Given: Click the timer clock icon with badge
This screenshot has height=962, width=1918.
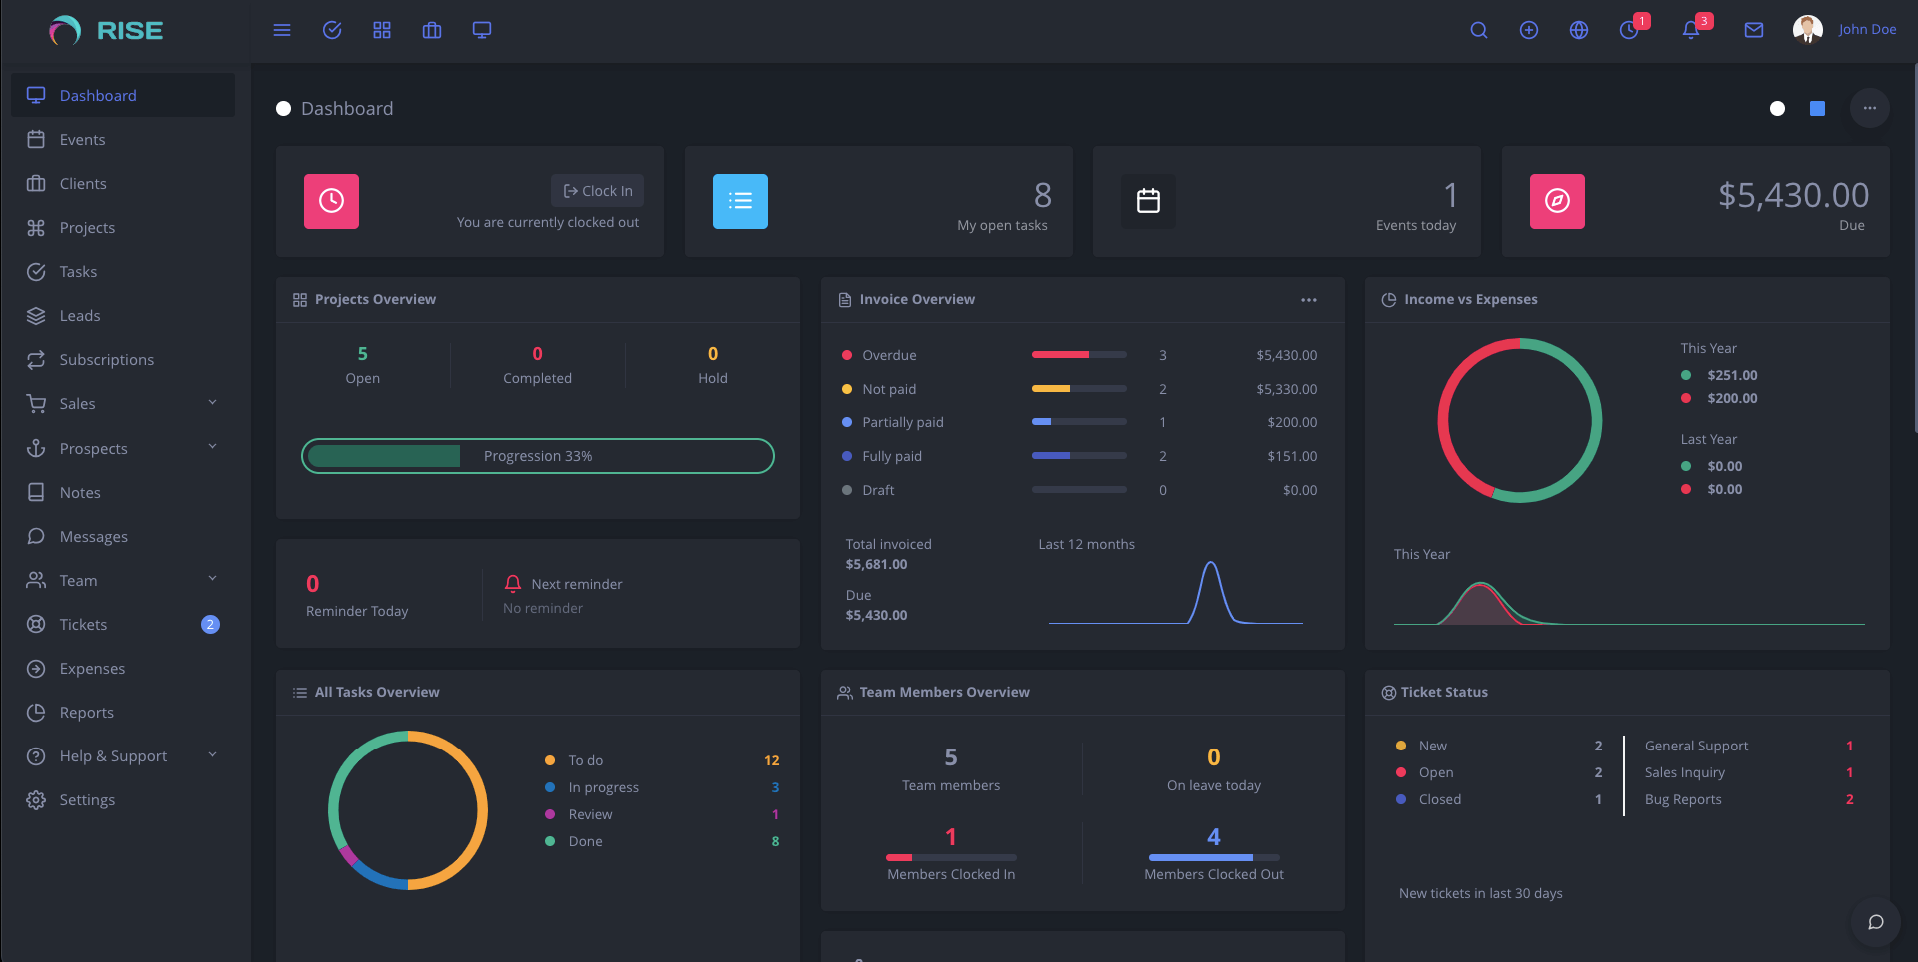Looking at the screenshot, I should [1629, 30].
